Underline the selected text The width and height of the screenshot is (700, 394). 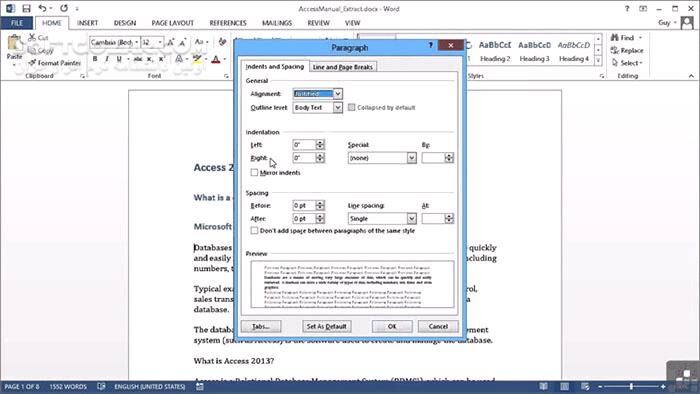click(119, 59)
